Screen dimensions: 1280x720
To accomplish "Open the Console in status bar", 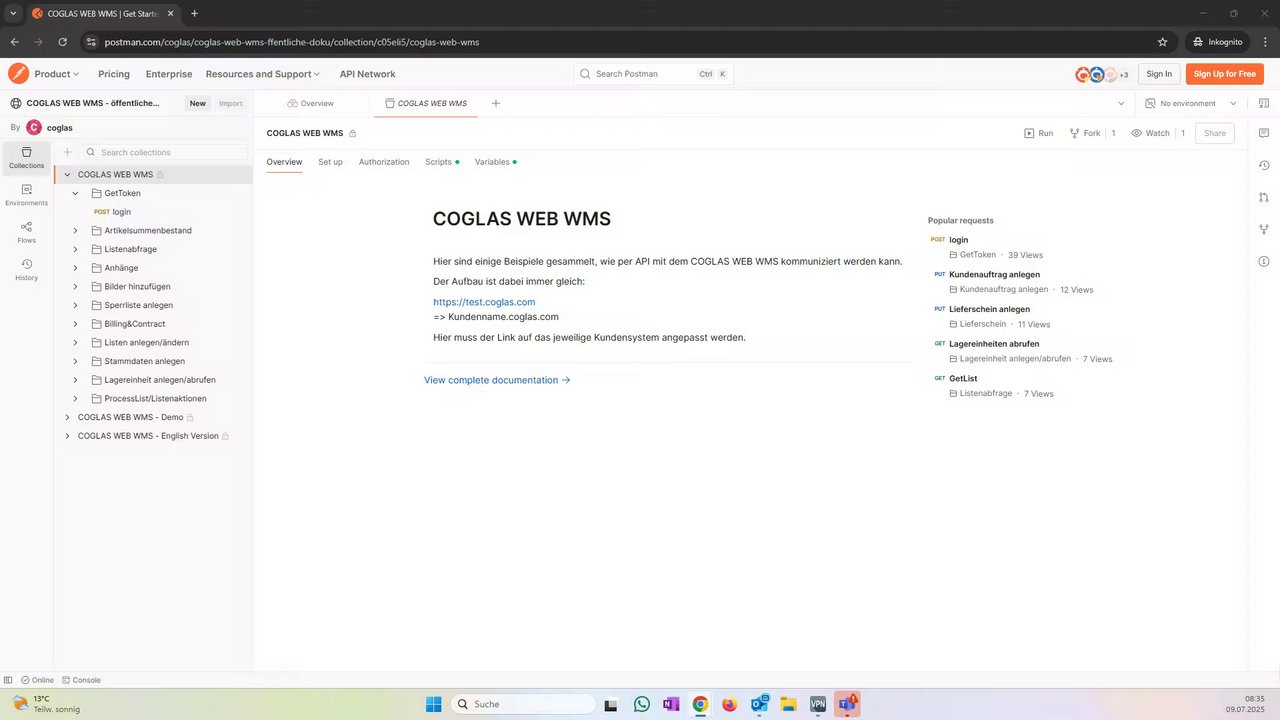I will pos(80,680).
